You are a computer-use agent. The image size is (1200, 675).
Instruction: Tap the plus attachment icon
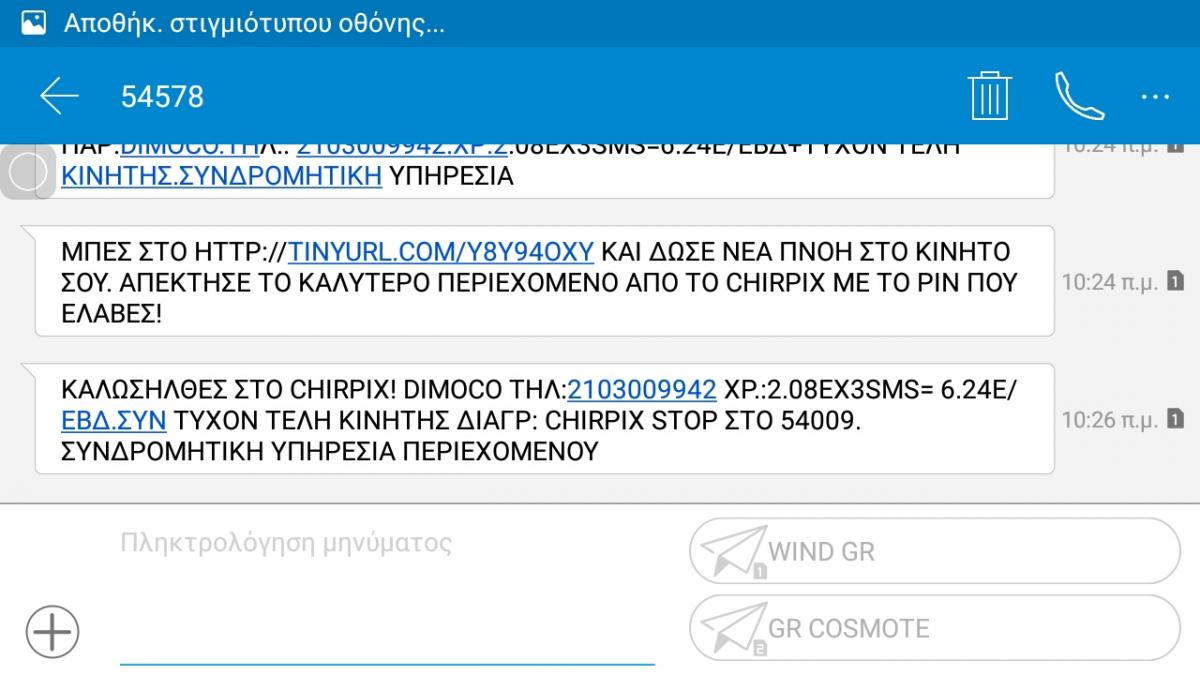tap(52, 631)
